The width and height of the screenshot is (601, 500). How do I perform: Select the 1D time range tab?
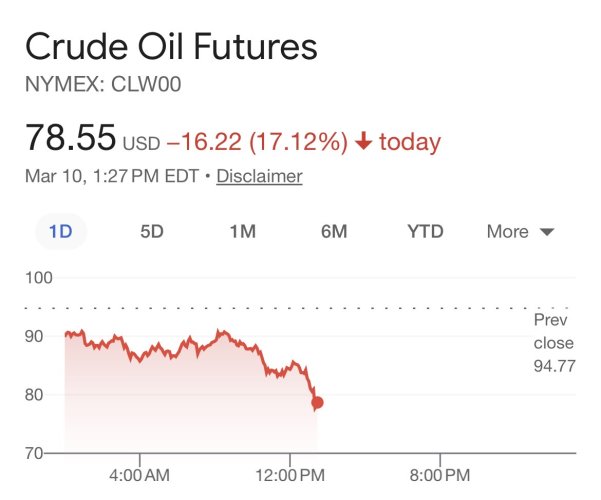(x=61, y=232)
